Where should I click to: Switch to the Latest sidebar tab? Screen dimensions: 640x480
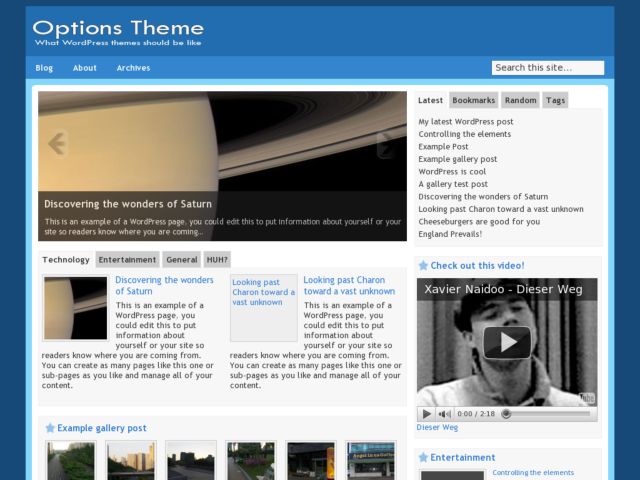[x=430, y=100]
